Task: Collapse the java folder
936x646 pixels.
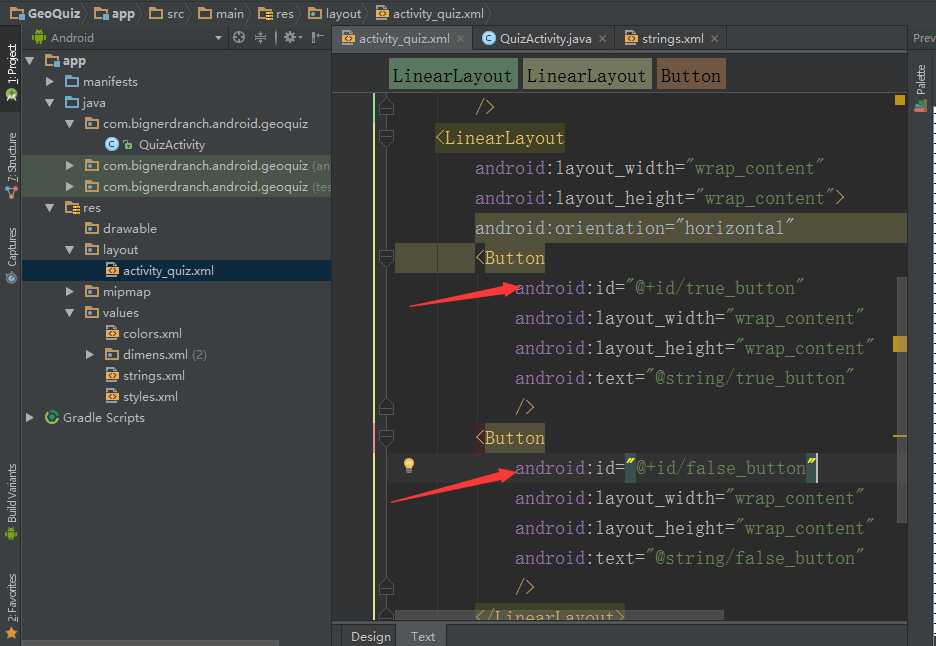Action: tap(50, 103)
